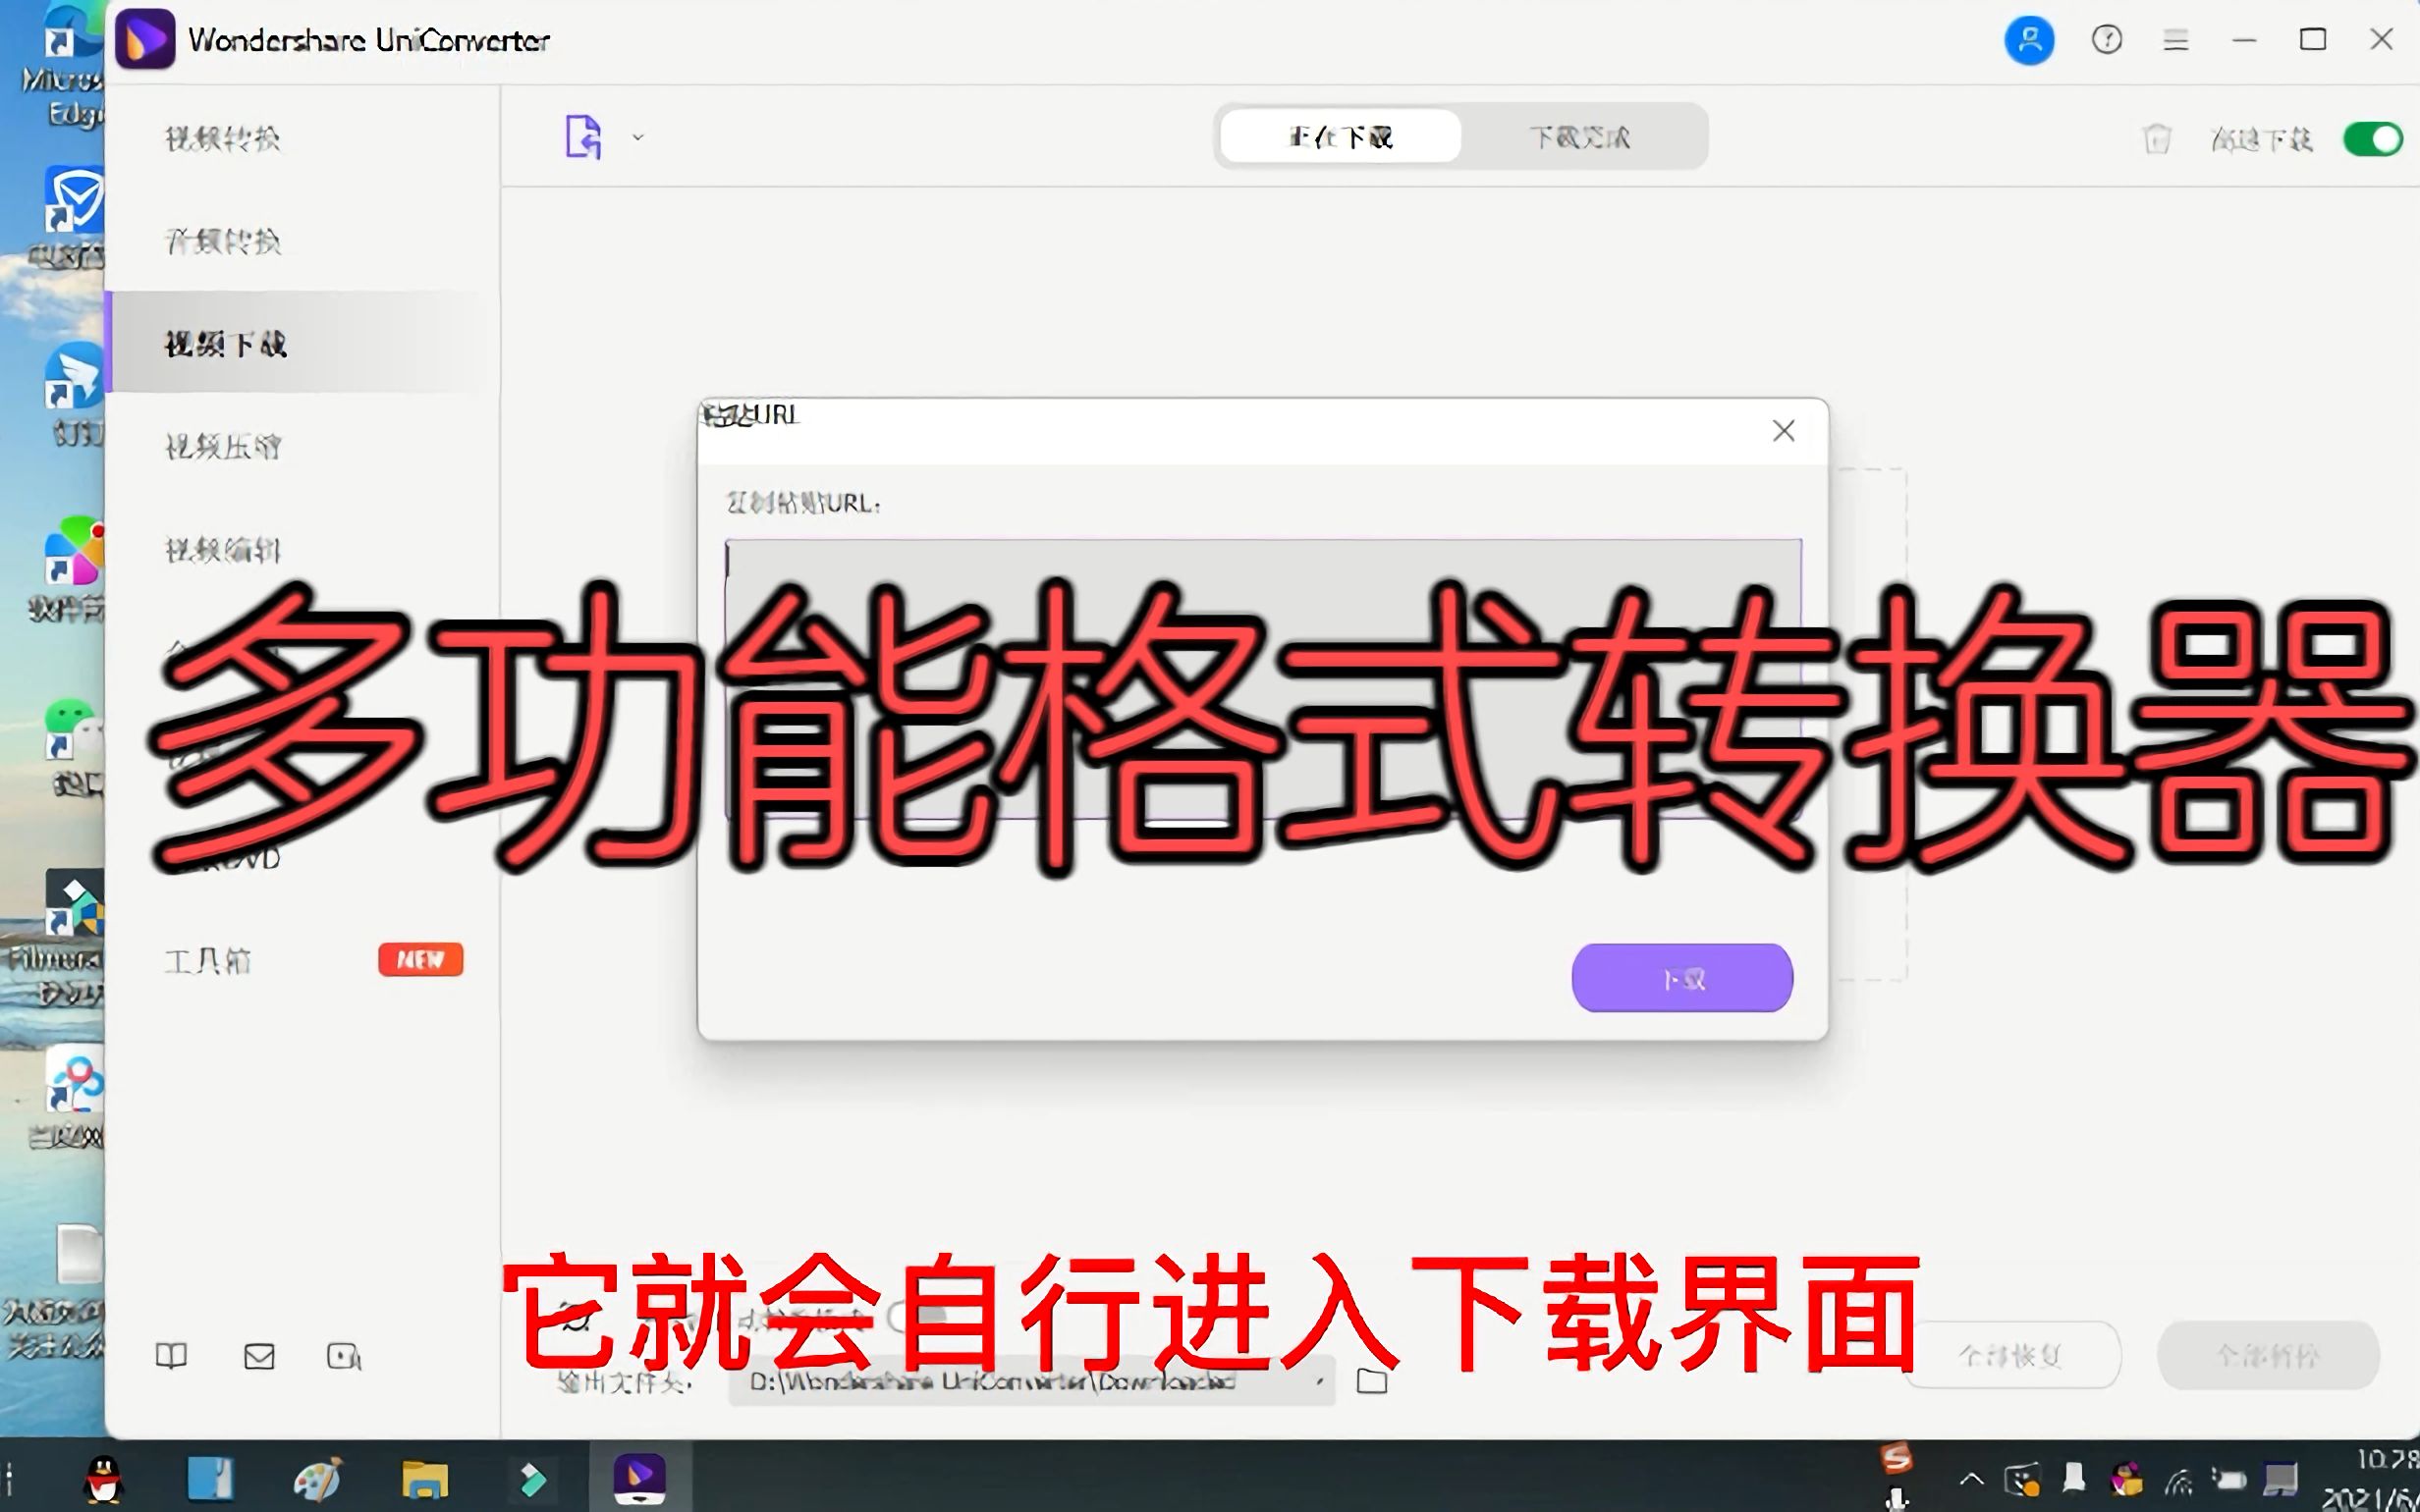
Task: Close the paste URL dialog
Action: [x=1783, y=431]
